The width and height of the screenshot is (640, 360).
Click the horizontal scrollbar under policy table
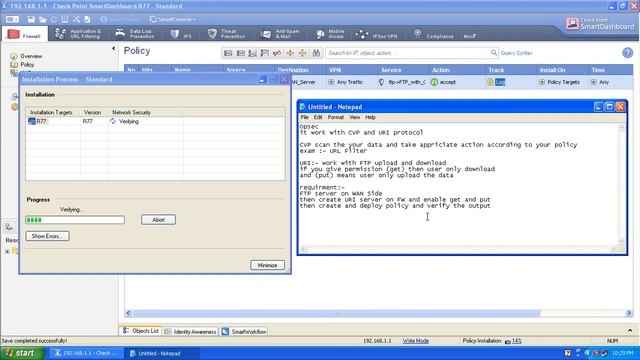(336, 313)
